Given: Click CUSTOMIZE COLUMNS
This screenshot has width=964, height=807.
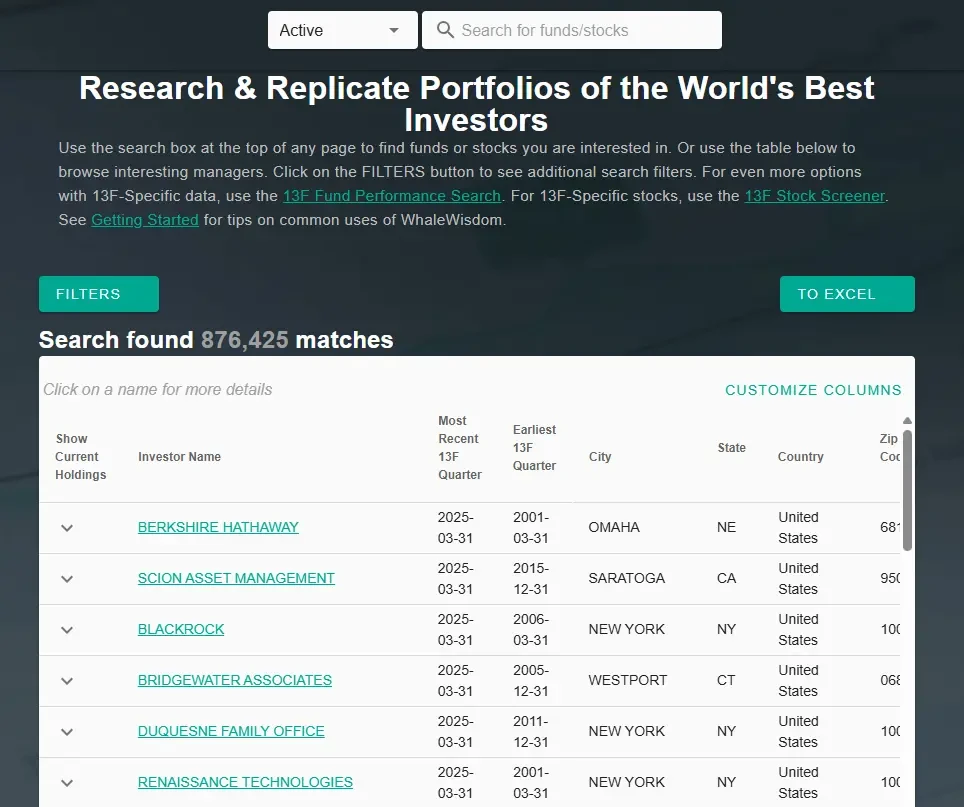Looking at the screenshot, I should point(813,390).
